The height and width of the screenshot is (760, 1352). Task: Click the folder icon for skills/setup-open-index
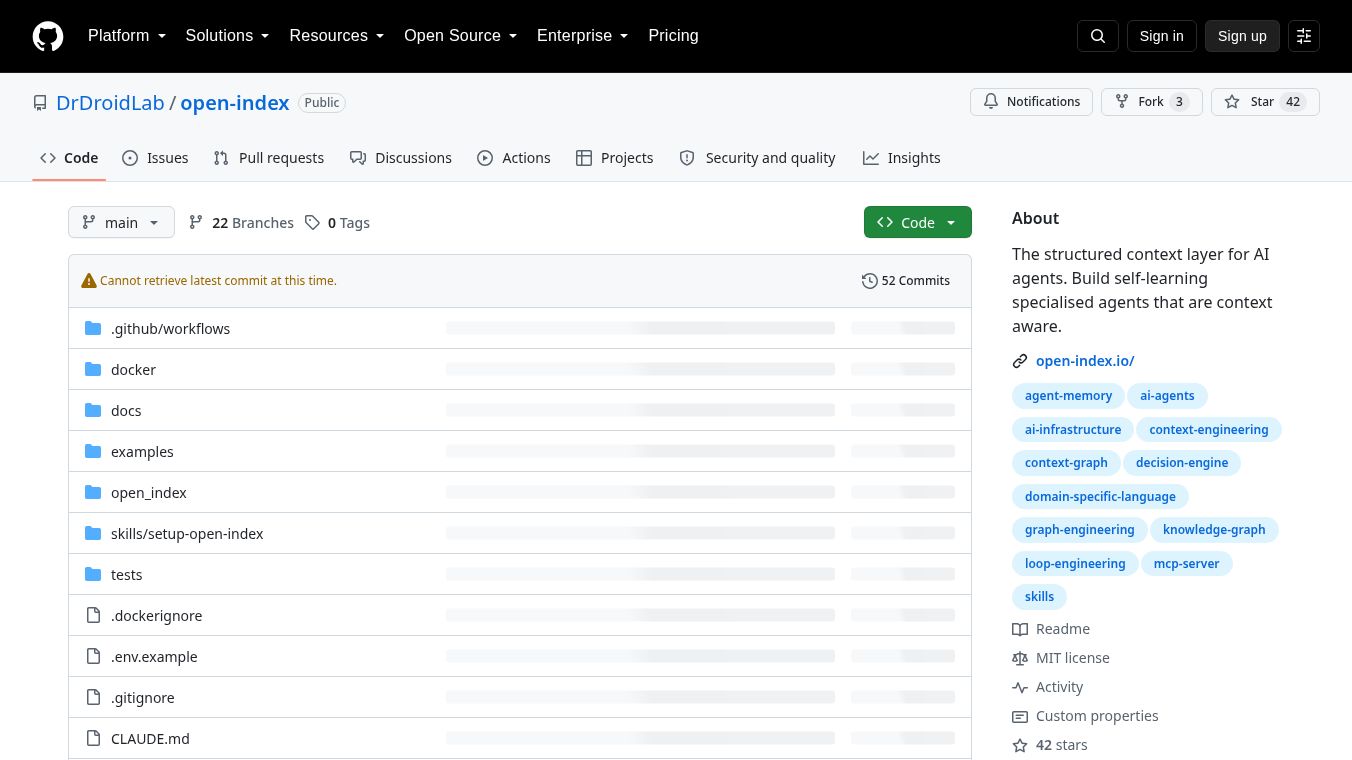tap(93, 533)
